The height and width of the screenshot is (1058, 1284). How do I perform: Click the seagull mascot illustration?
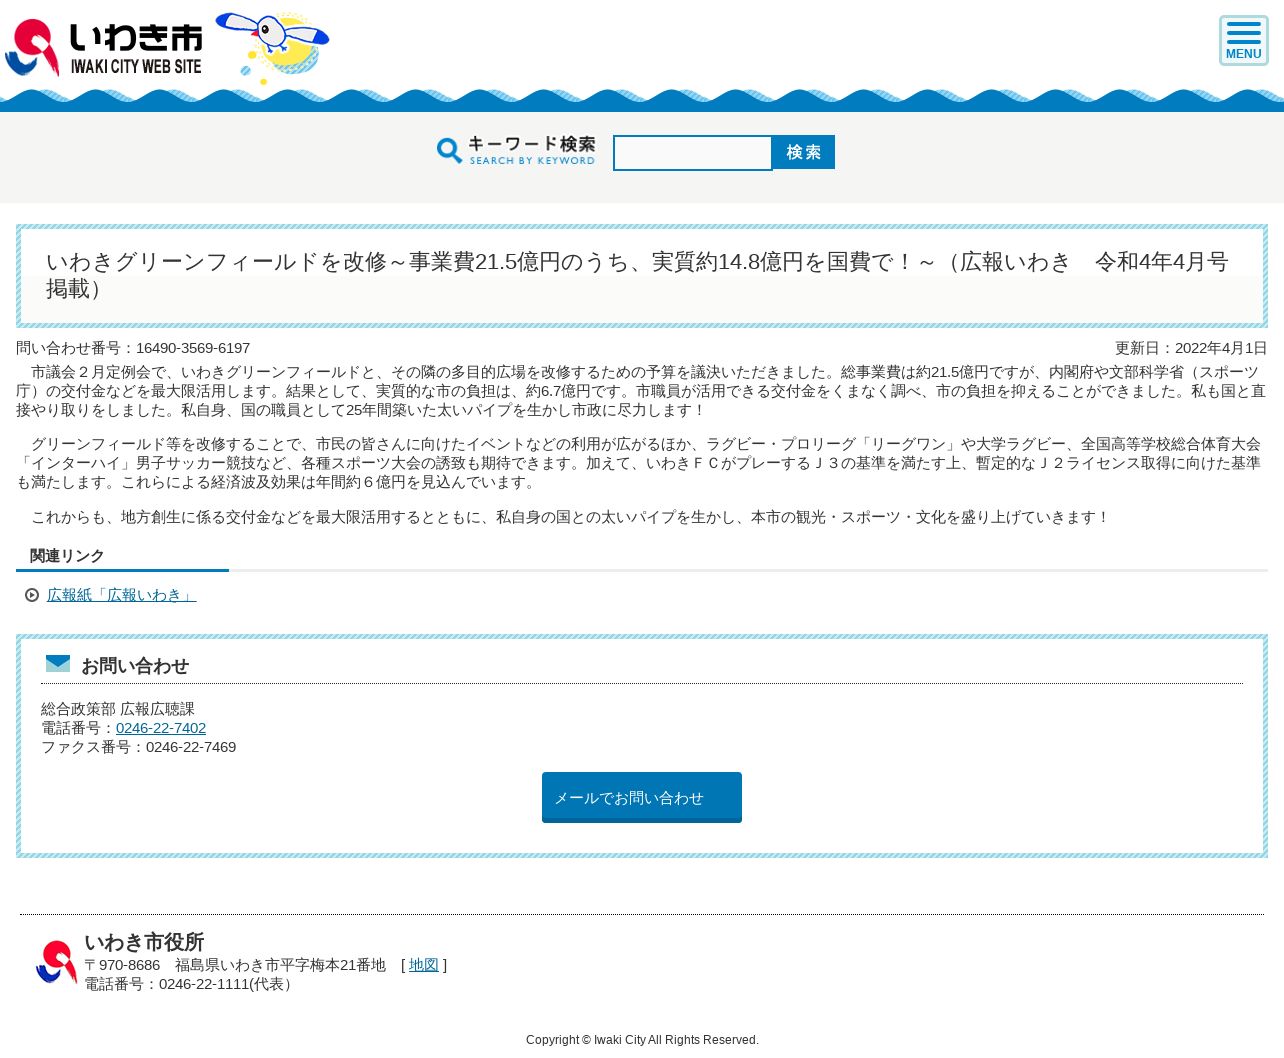coord(272,47)
